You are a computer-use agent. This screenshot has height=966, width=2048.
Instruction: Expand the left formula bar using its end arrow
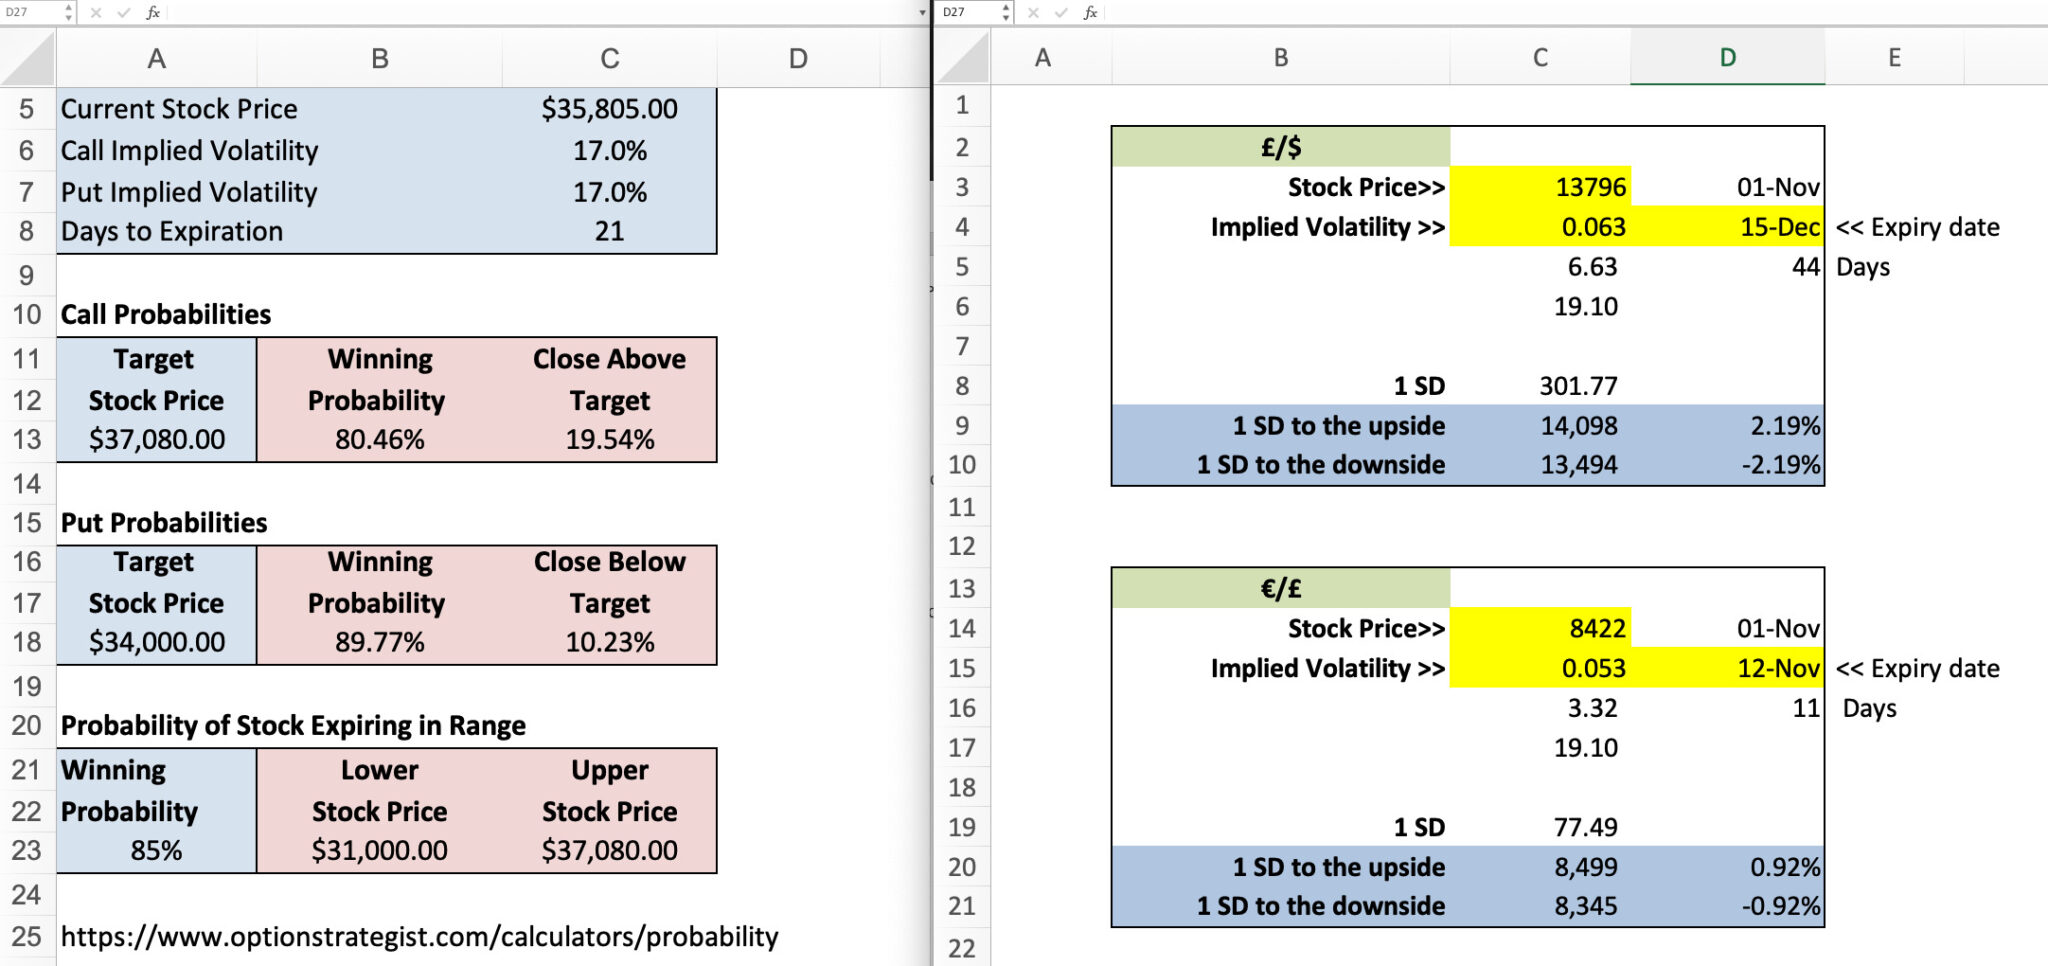tap(922, 13)
